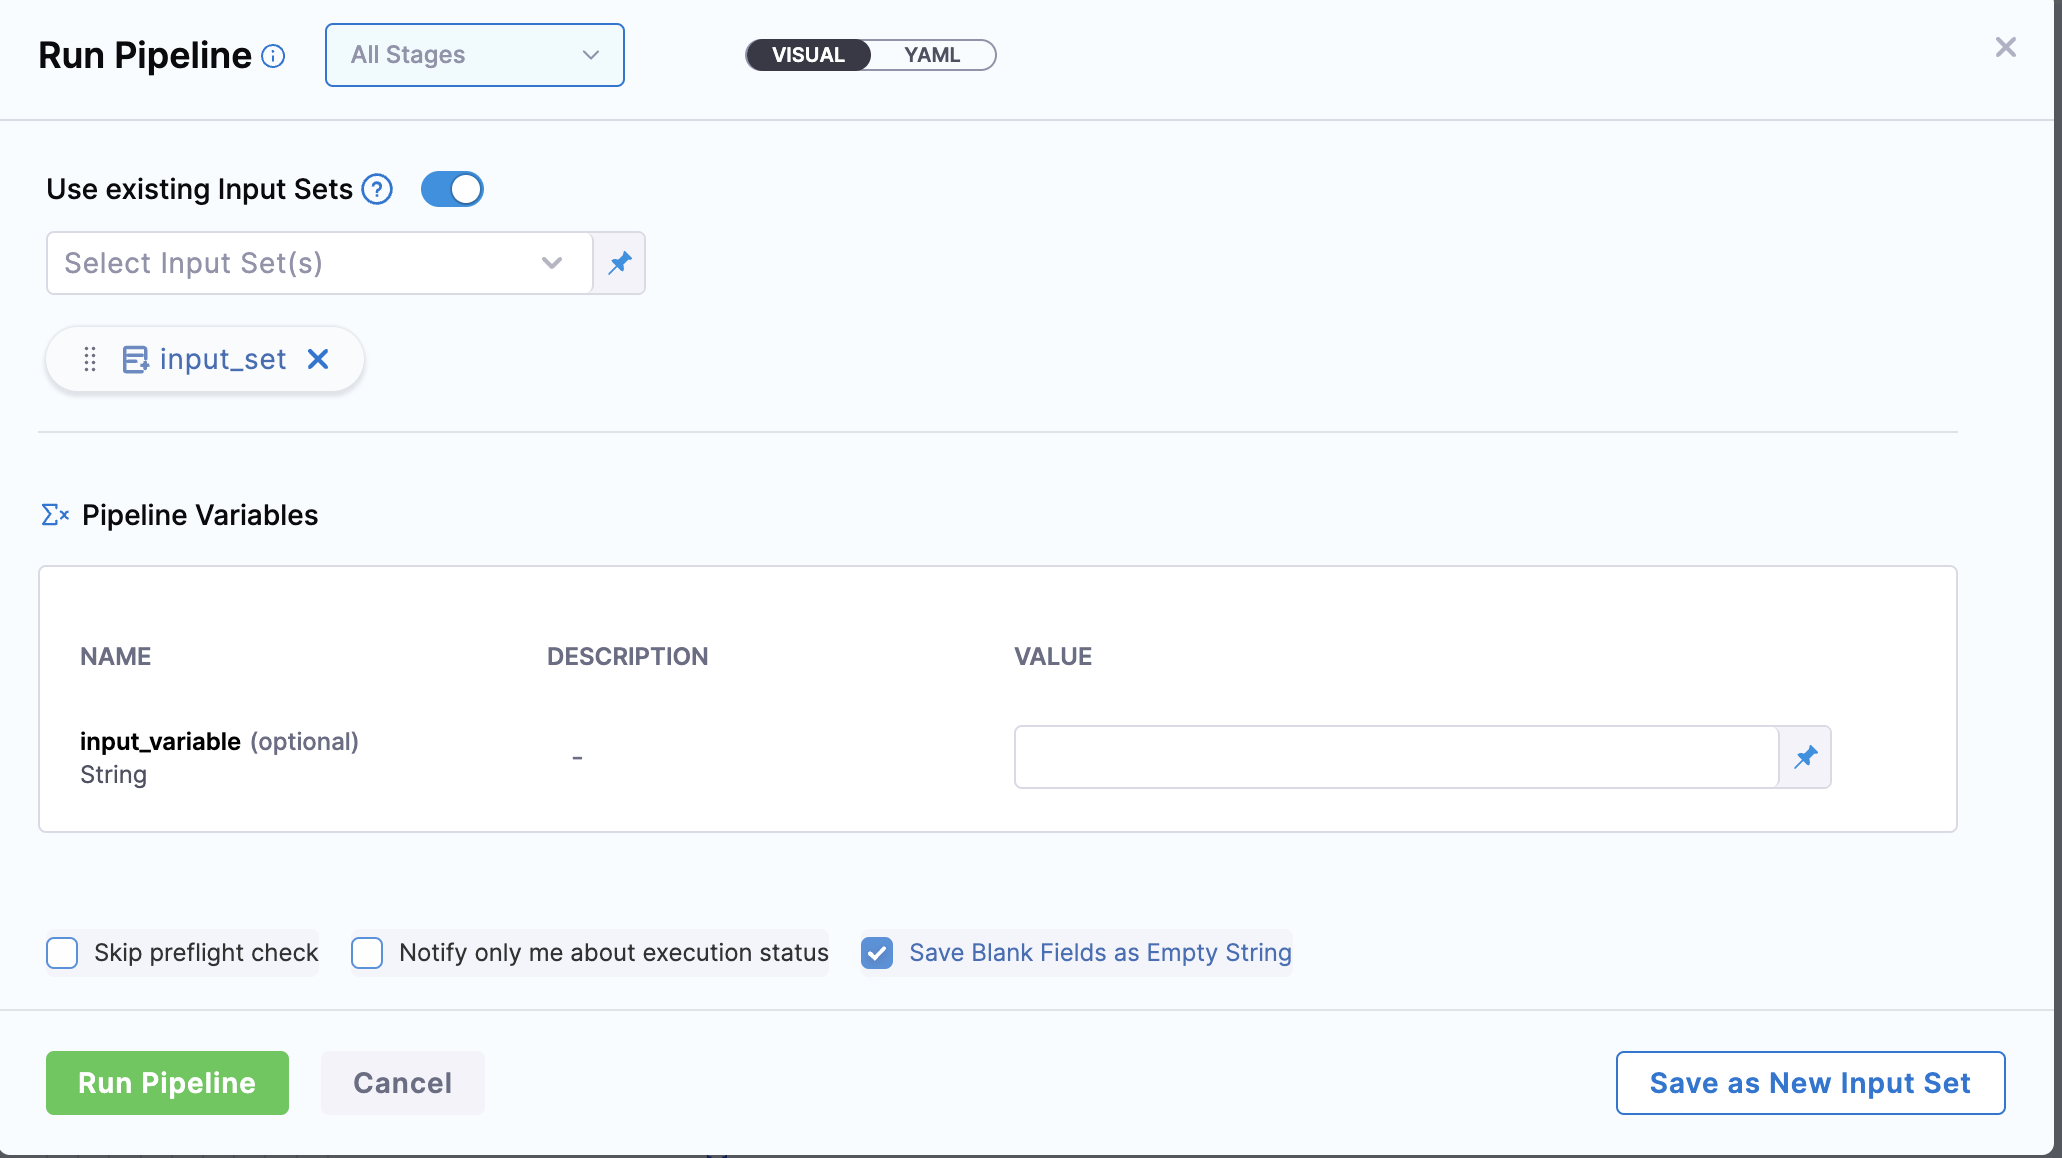The image size is (2062, 1158).
Task: Uncheck Save Blank Fields as Empty String
Action: click(x=877, y=953)
